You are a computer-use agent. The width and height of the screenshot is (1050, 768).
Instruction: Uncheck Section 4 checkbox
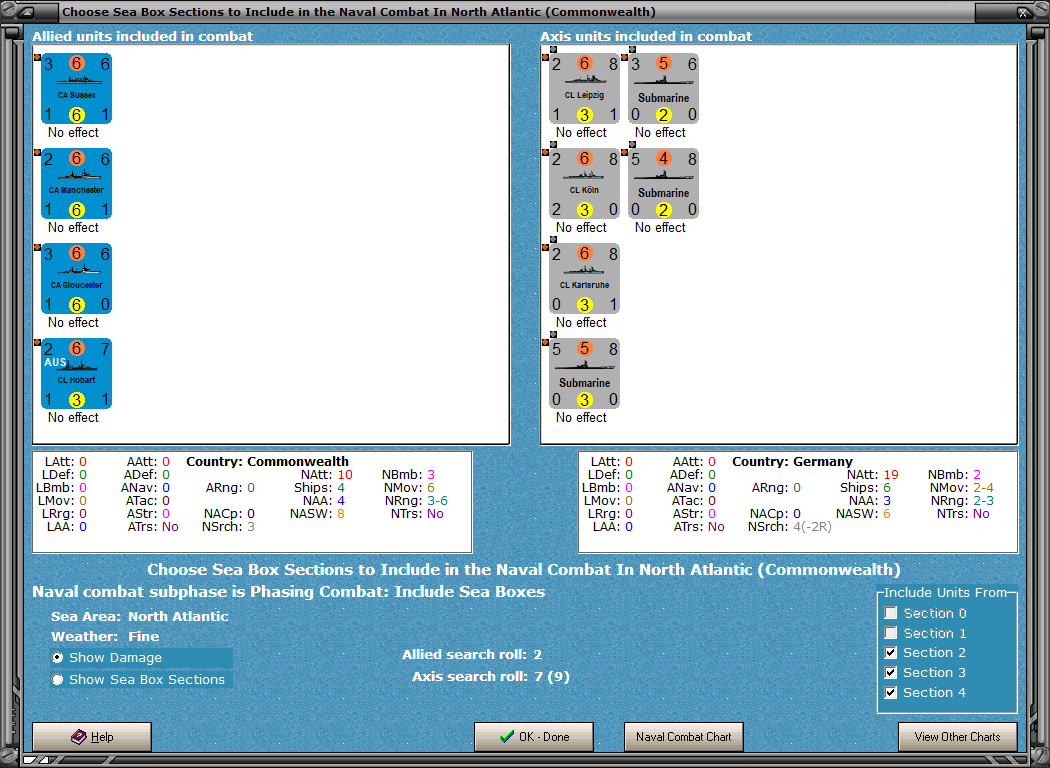pyautogui.click(x=891, y=692)
